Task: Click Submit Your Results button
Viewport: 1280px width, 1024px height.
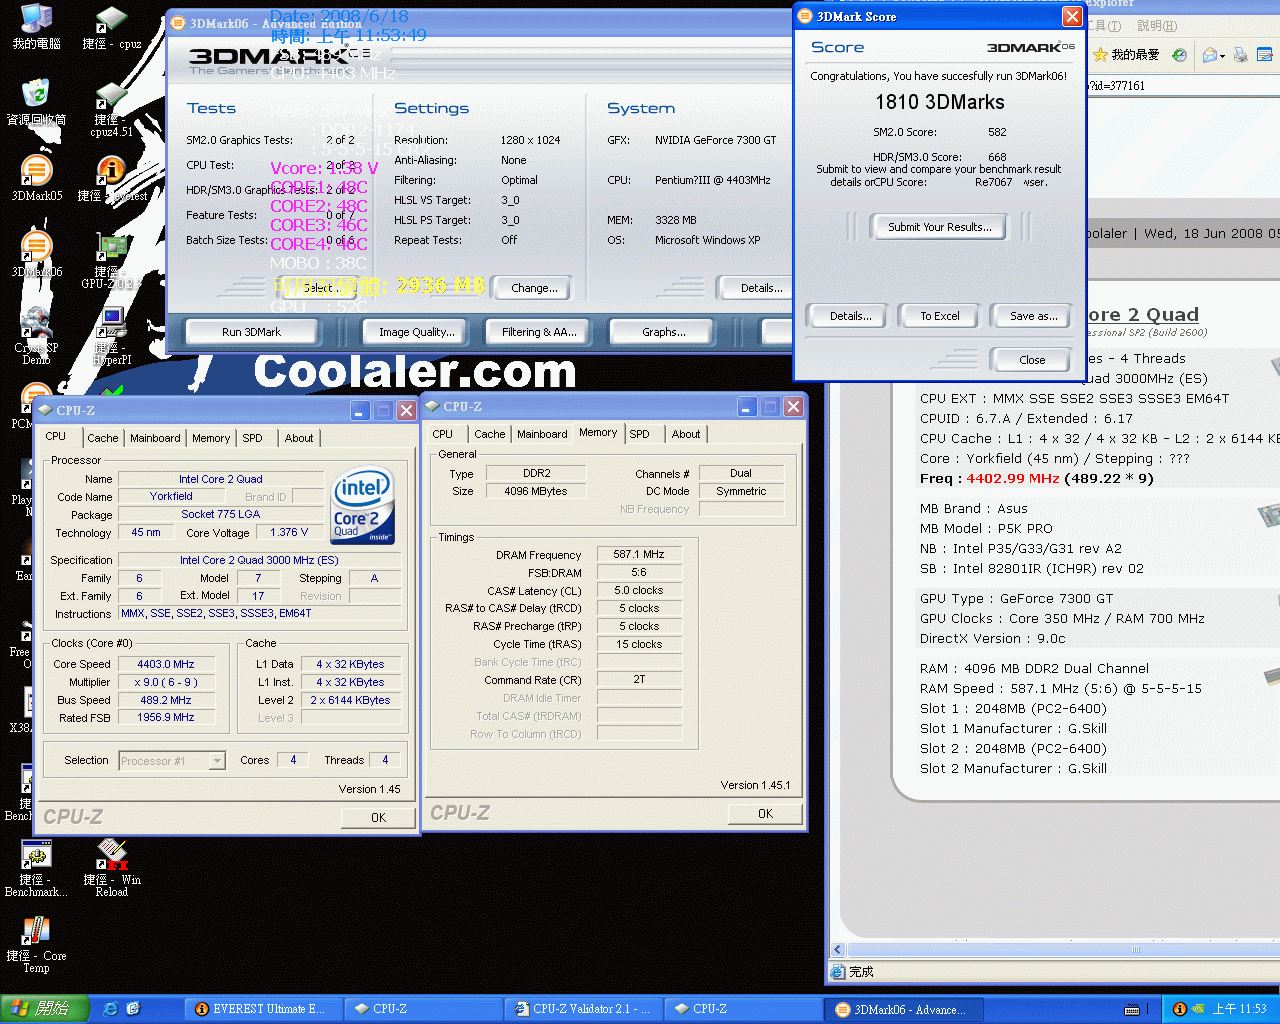Action: tap(939, 227)
